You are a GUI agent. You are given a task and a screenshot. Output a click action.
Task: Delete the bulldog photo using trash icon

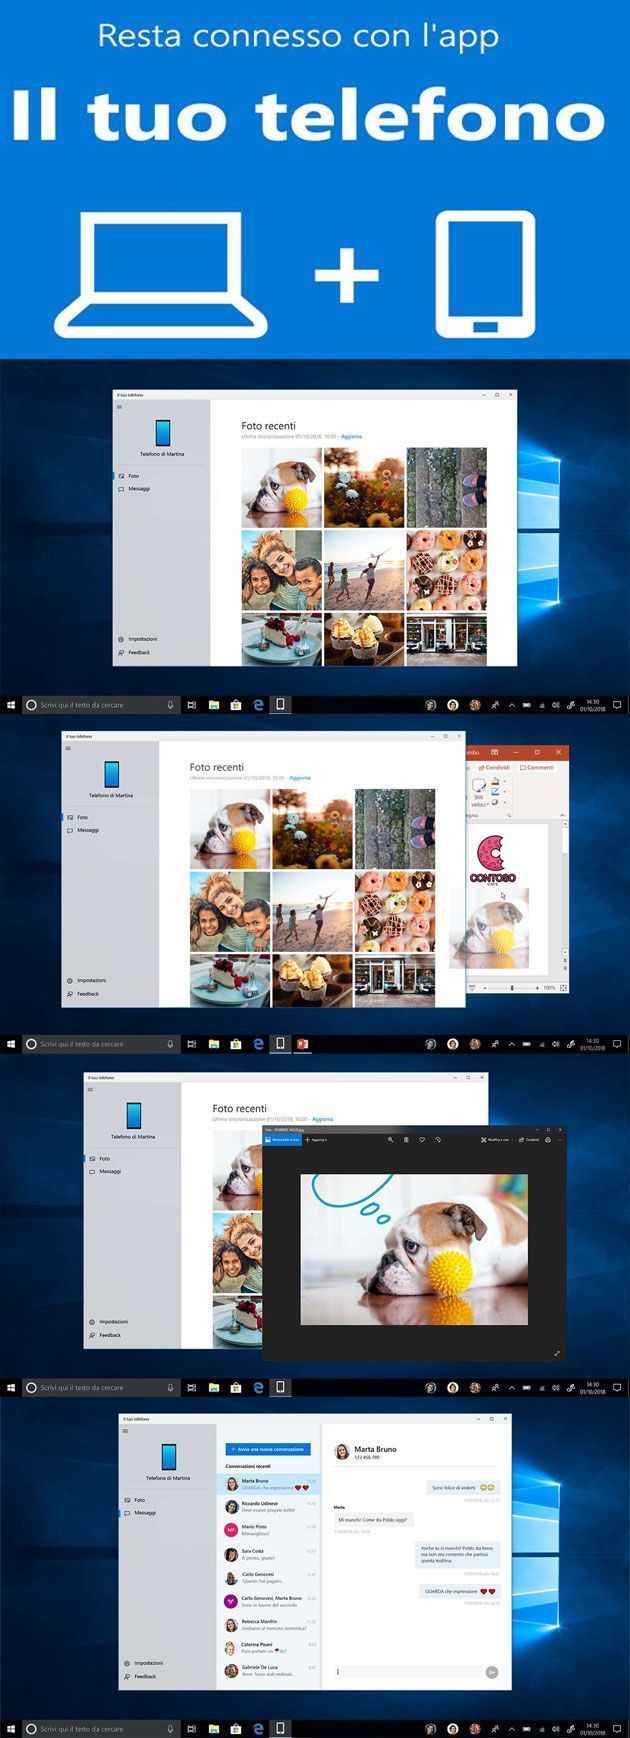(406, 1140)
